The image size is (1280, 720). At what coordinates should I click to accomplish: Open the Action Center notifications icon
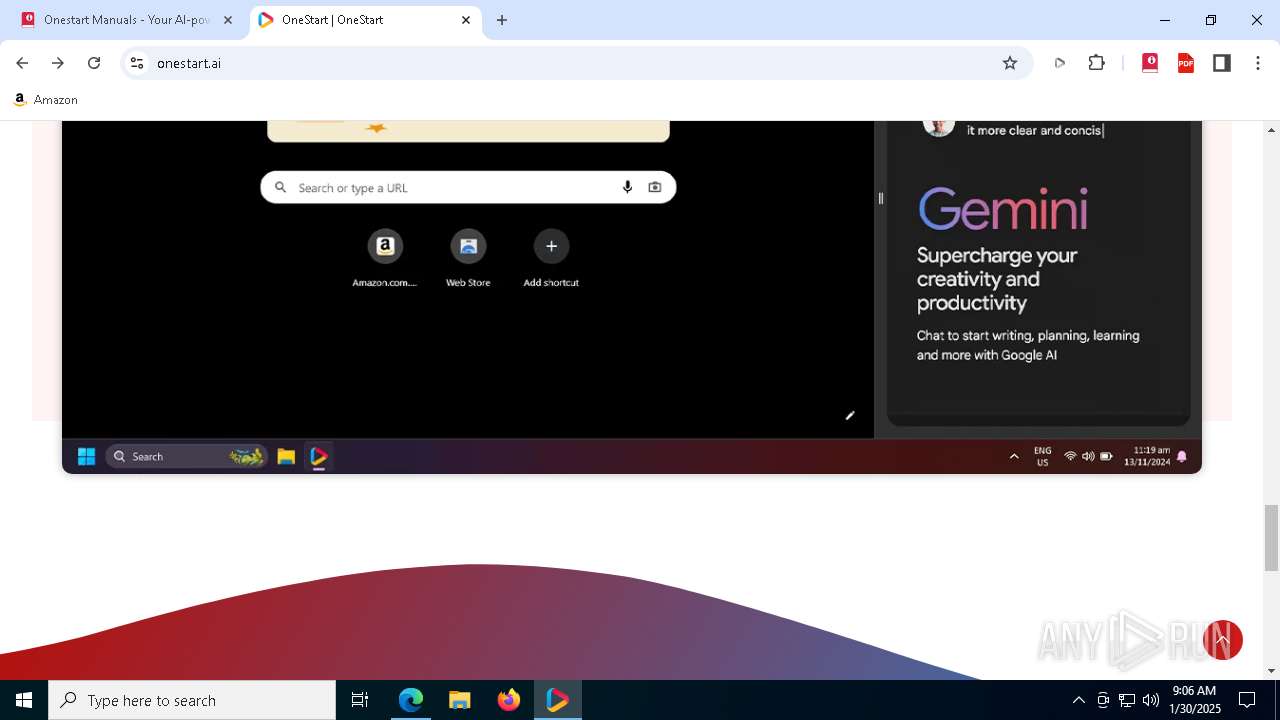(1247, 700)
